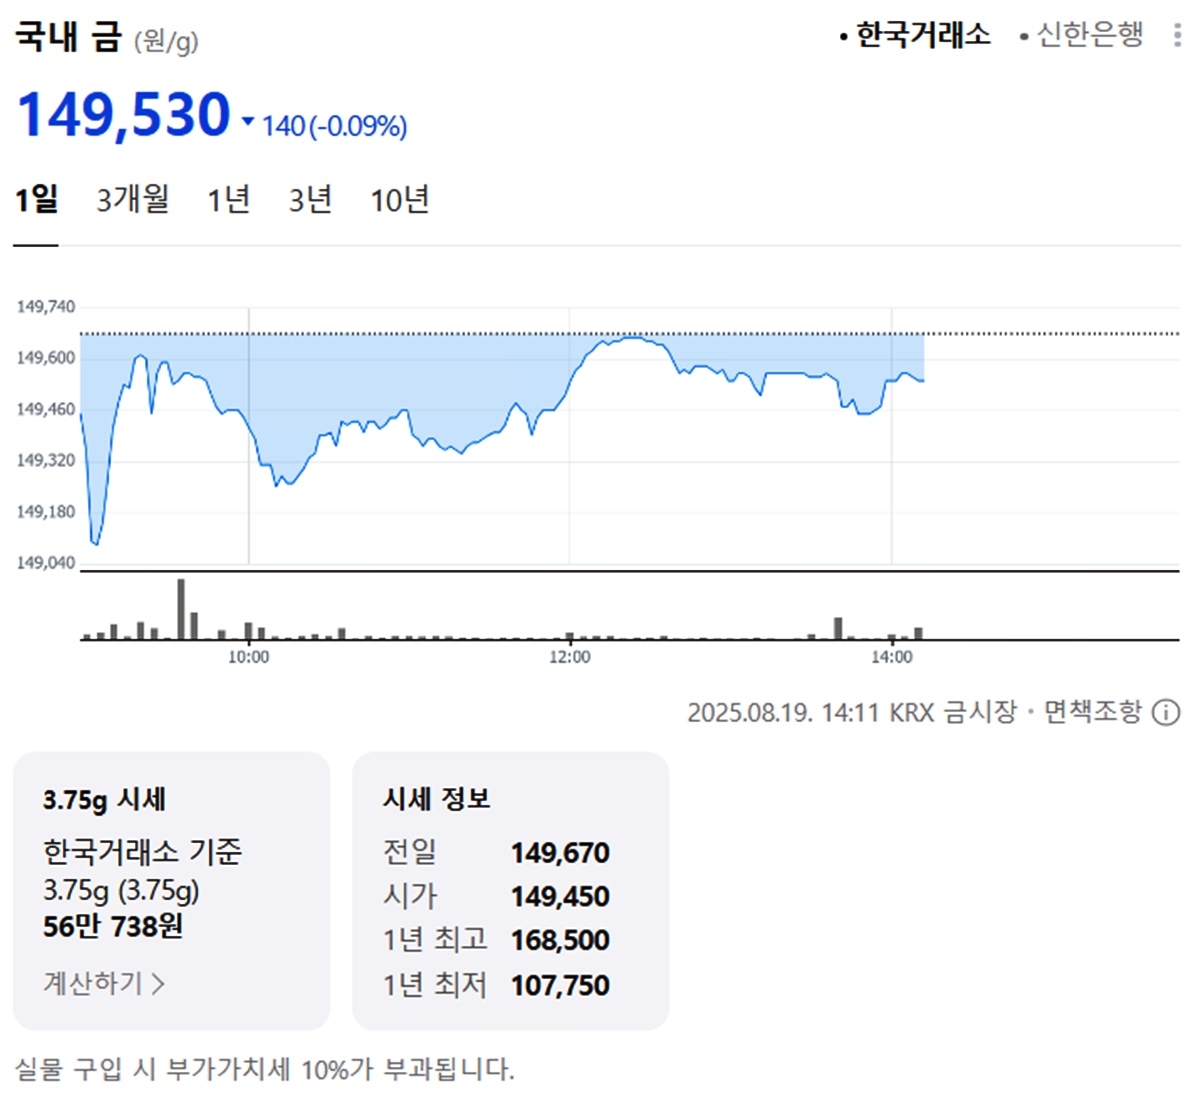This screenshot has height=1103, width=1200.
Task: Click the info icon beside 면책조항
Action: click(1166, 712)
